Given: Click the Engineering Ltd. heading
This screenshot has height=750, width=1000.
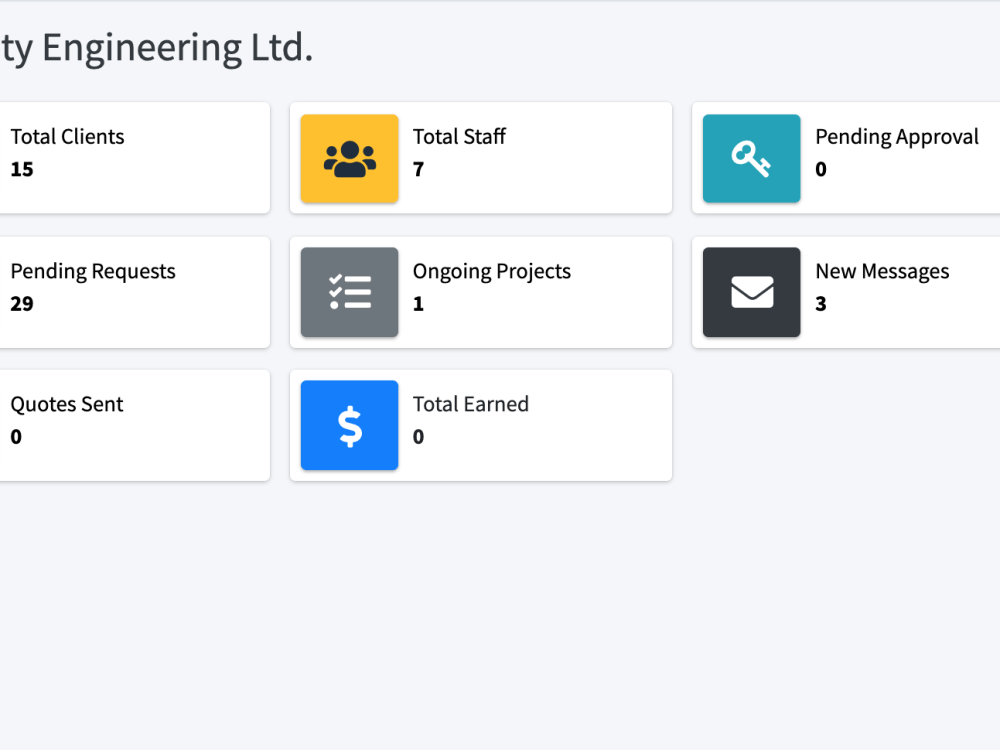Looking at the screenshot, I should [x=157, y=46].
